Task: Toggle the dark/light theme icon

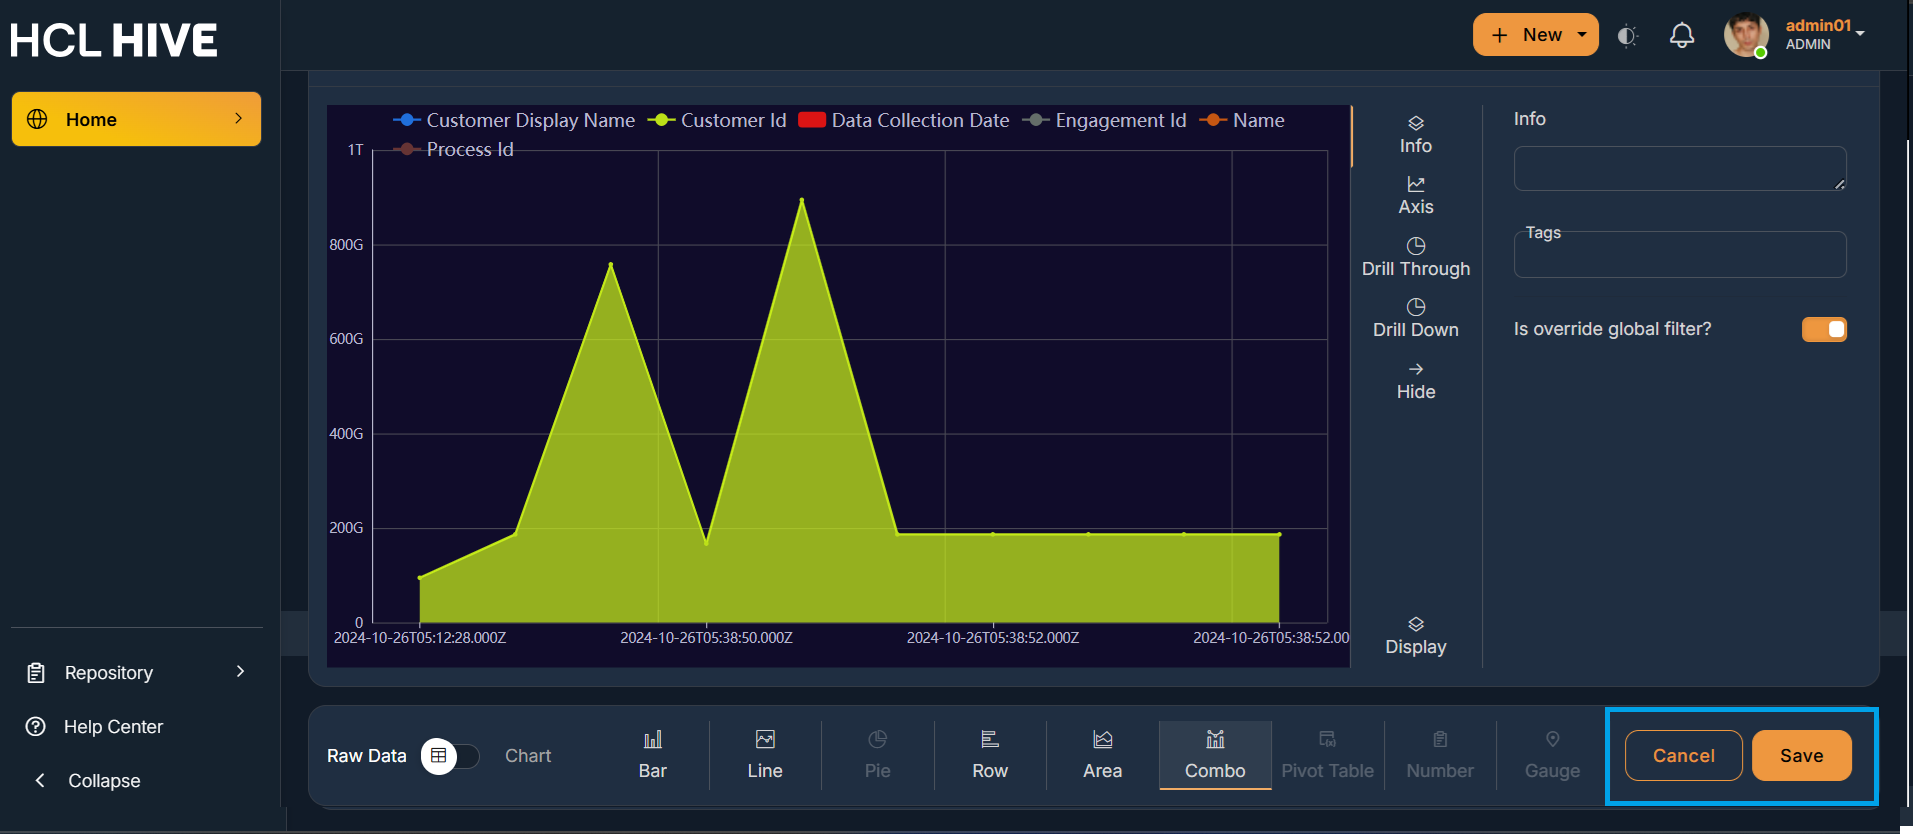Action: tap(1627, 36)
